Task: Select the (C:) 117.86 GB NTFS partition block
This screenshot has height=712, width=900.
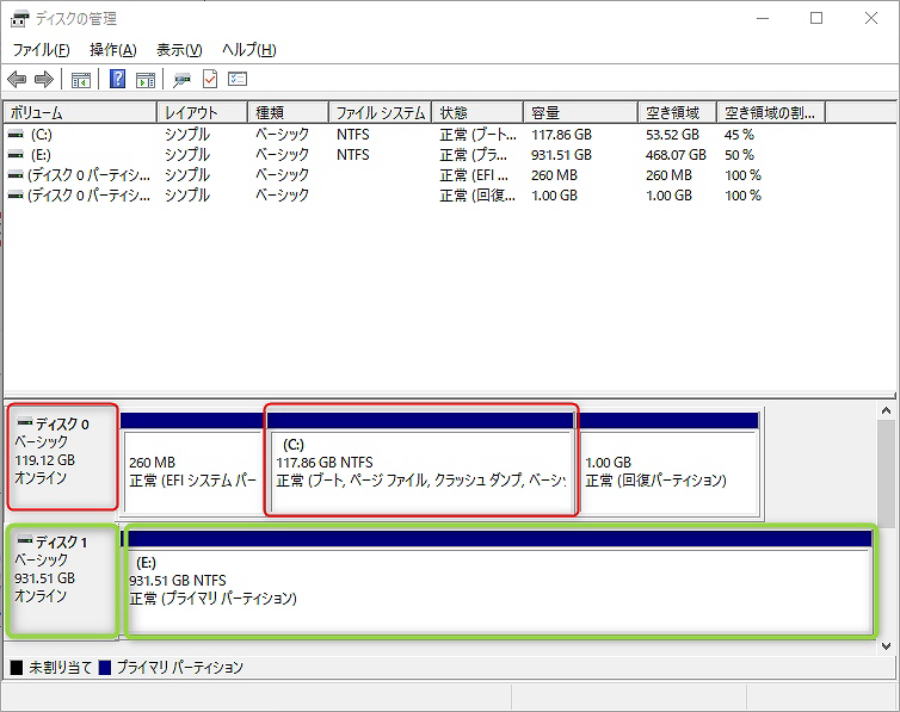Action: (421, 463)
